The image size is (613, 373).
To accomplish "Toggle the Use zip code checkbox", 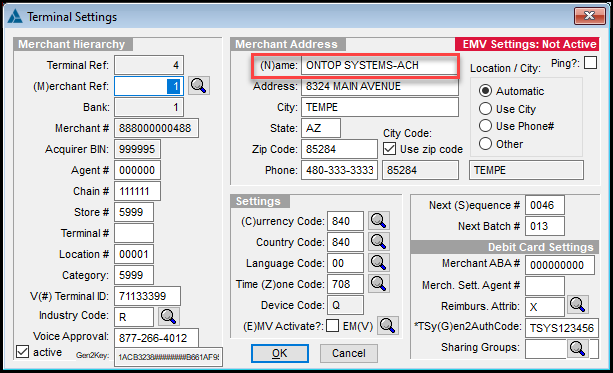I will (x=389, y=149).
